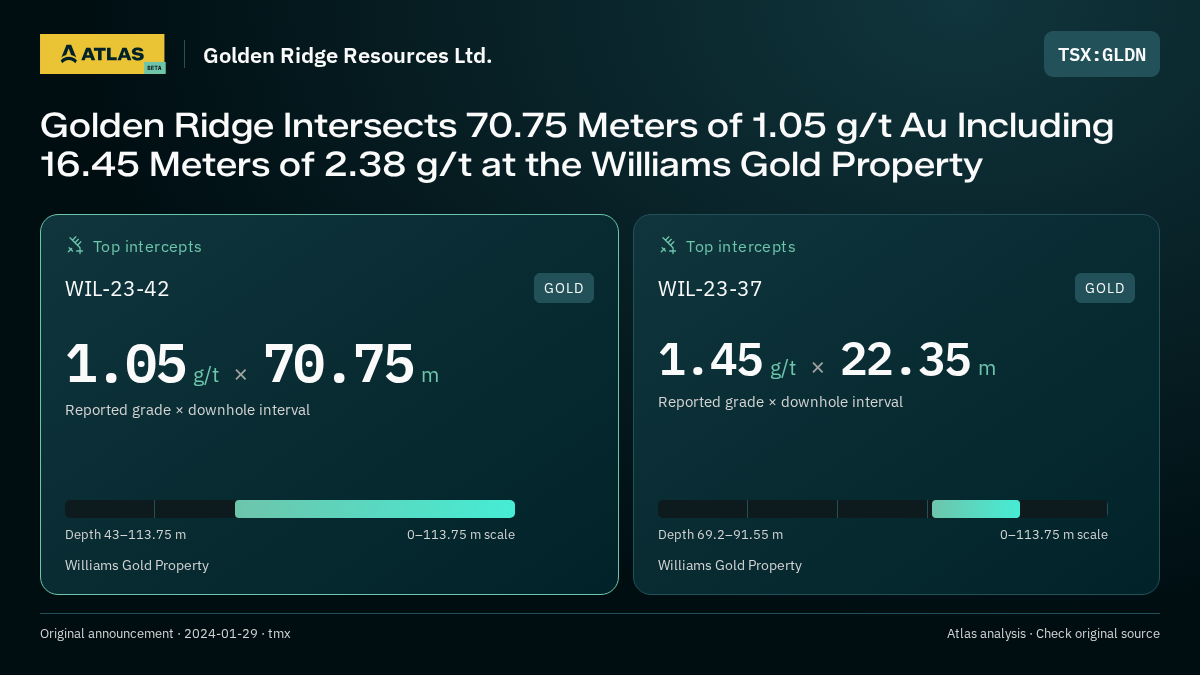Click the drill icon in the WIL-23-42 card
Image resolution: width=1200 pixels, height=675 pixels.
pos(75,245)
